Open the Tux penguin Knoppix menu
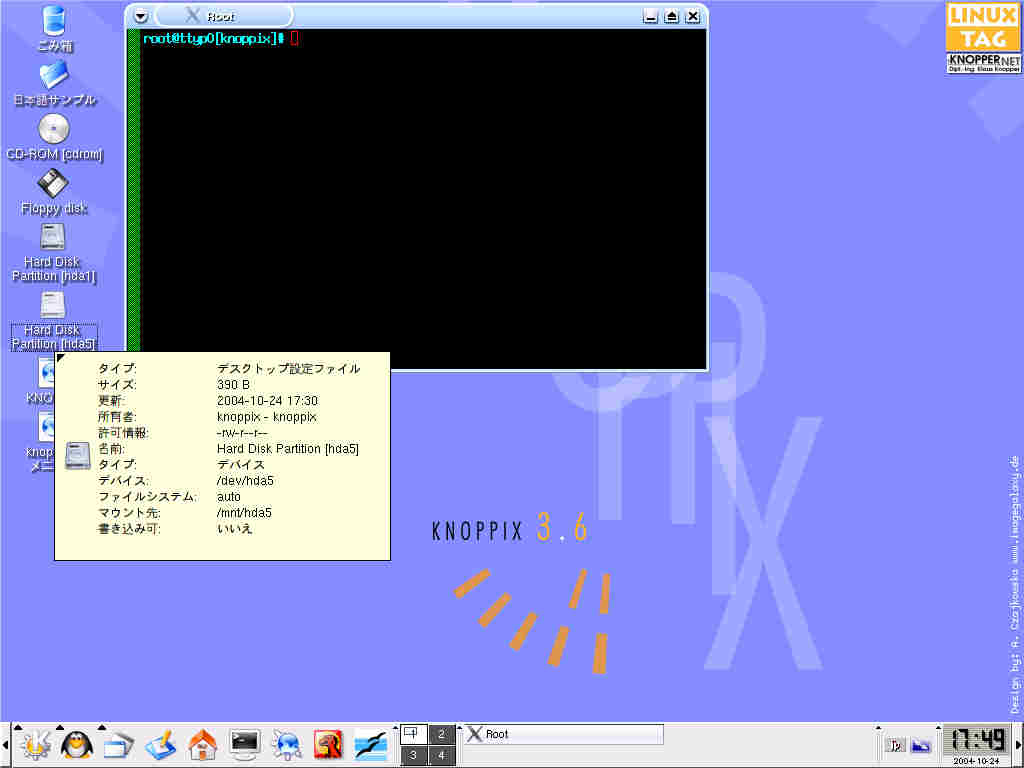1024x768 pixels. (x=77, y=746)
